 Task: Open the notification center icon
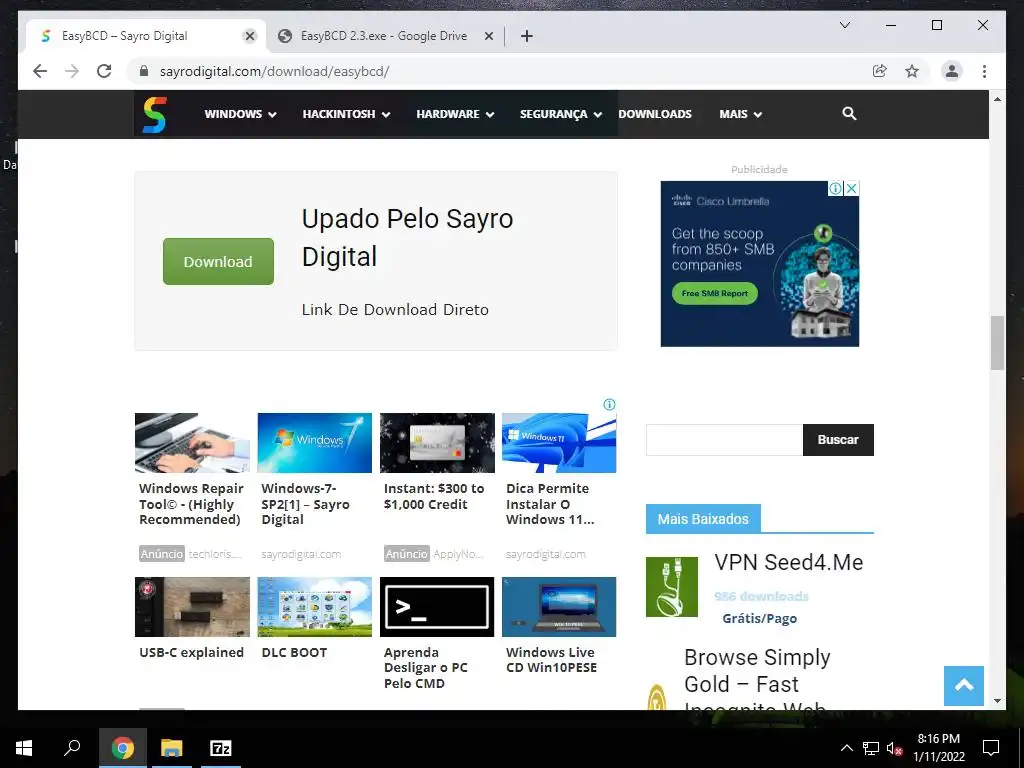click(991, 748)
